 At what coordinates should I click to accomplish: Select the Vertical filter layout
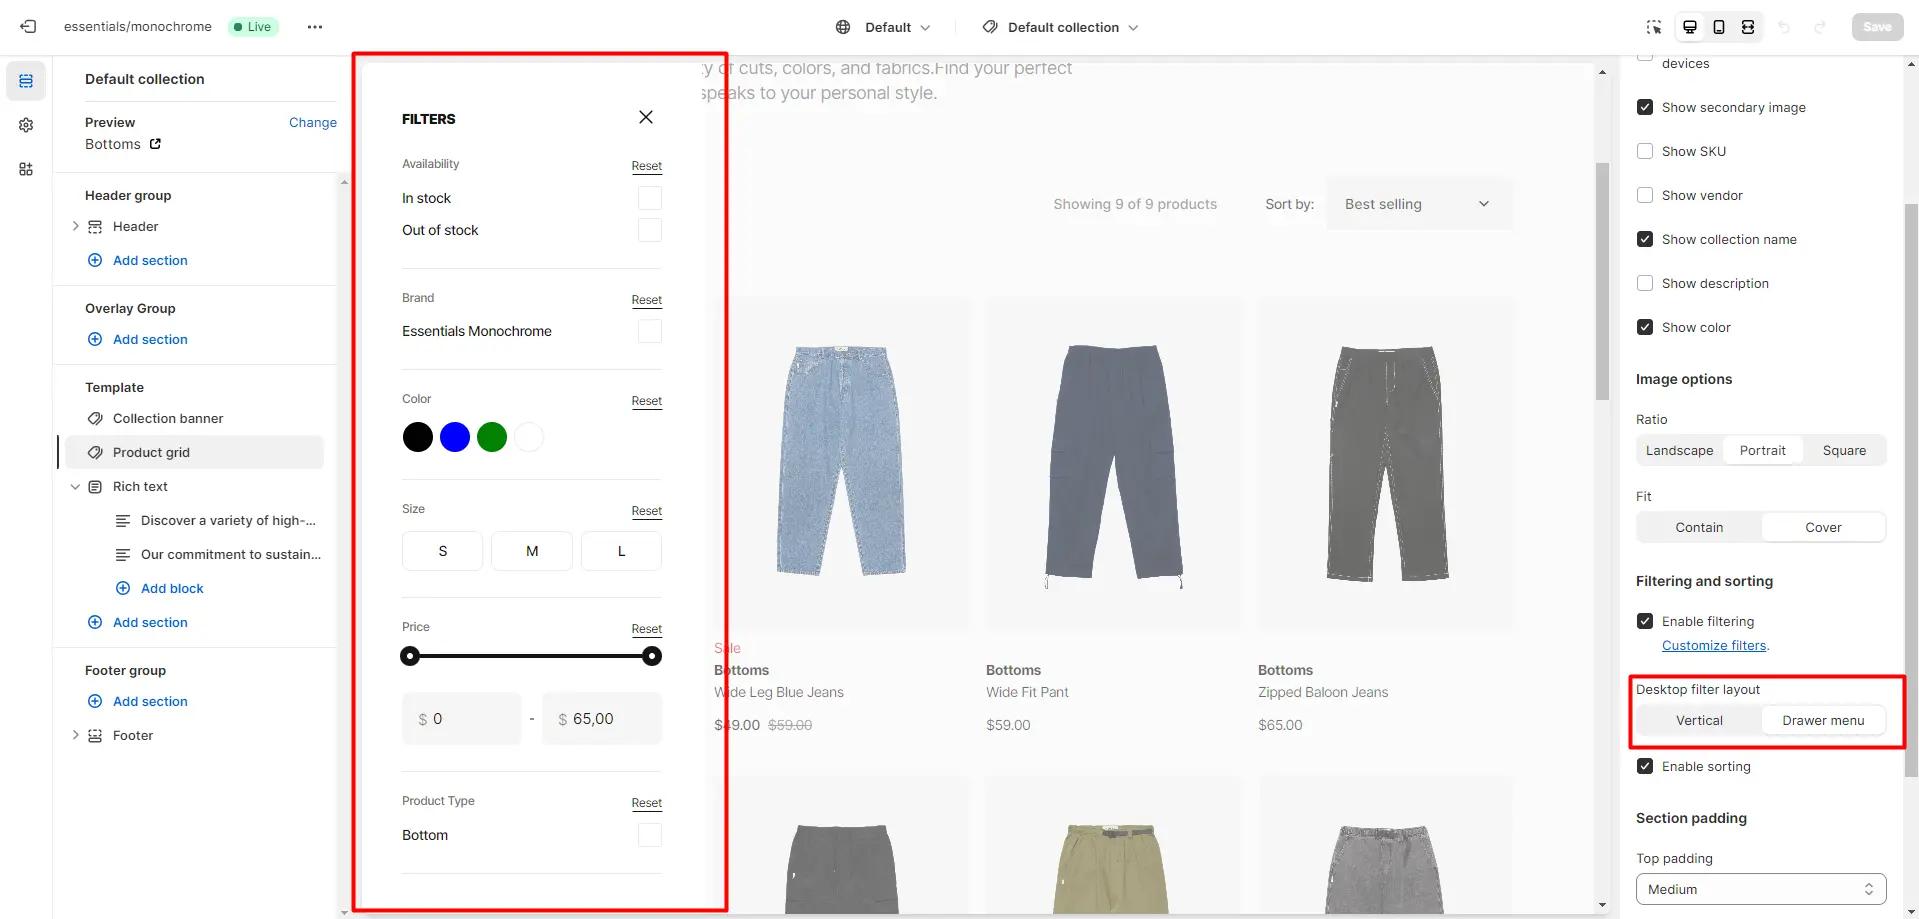pos(1699,720)
